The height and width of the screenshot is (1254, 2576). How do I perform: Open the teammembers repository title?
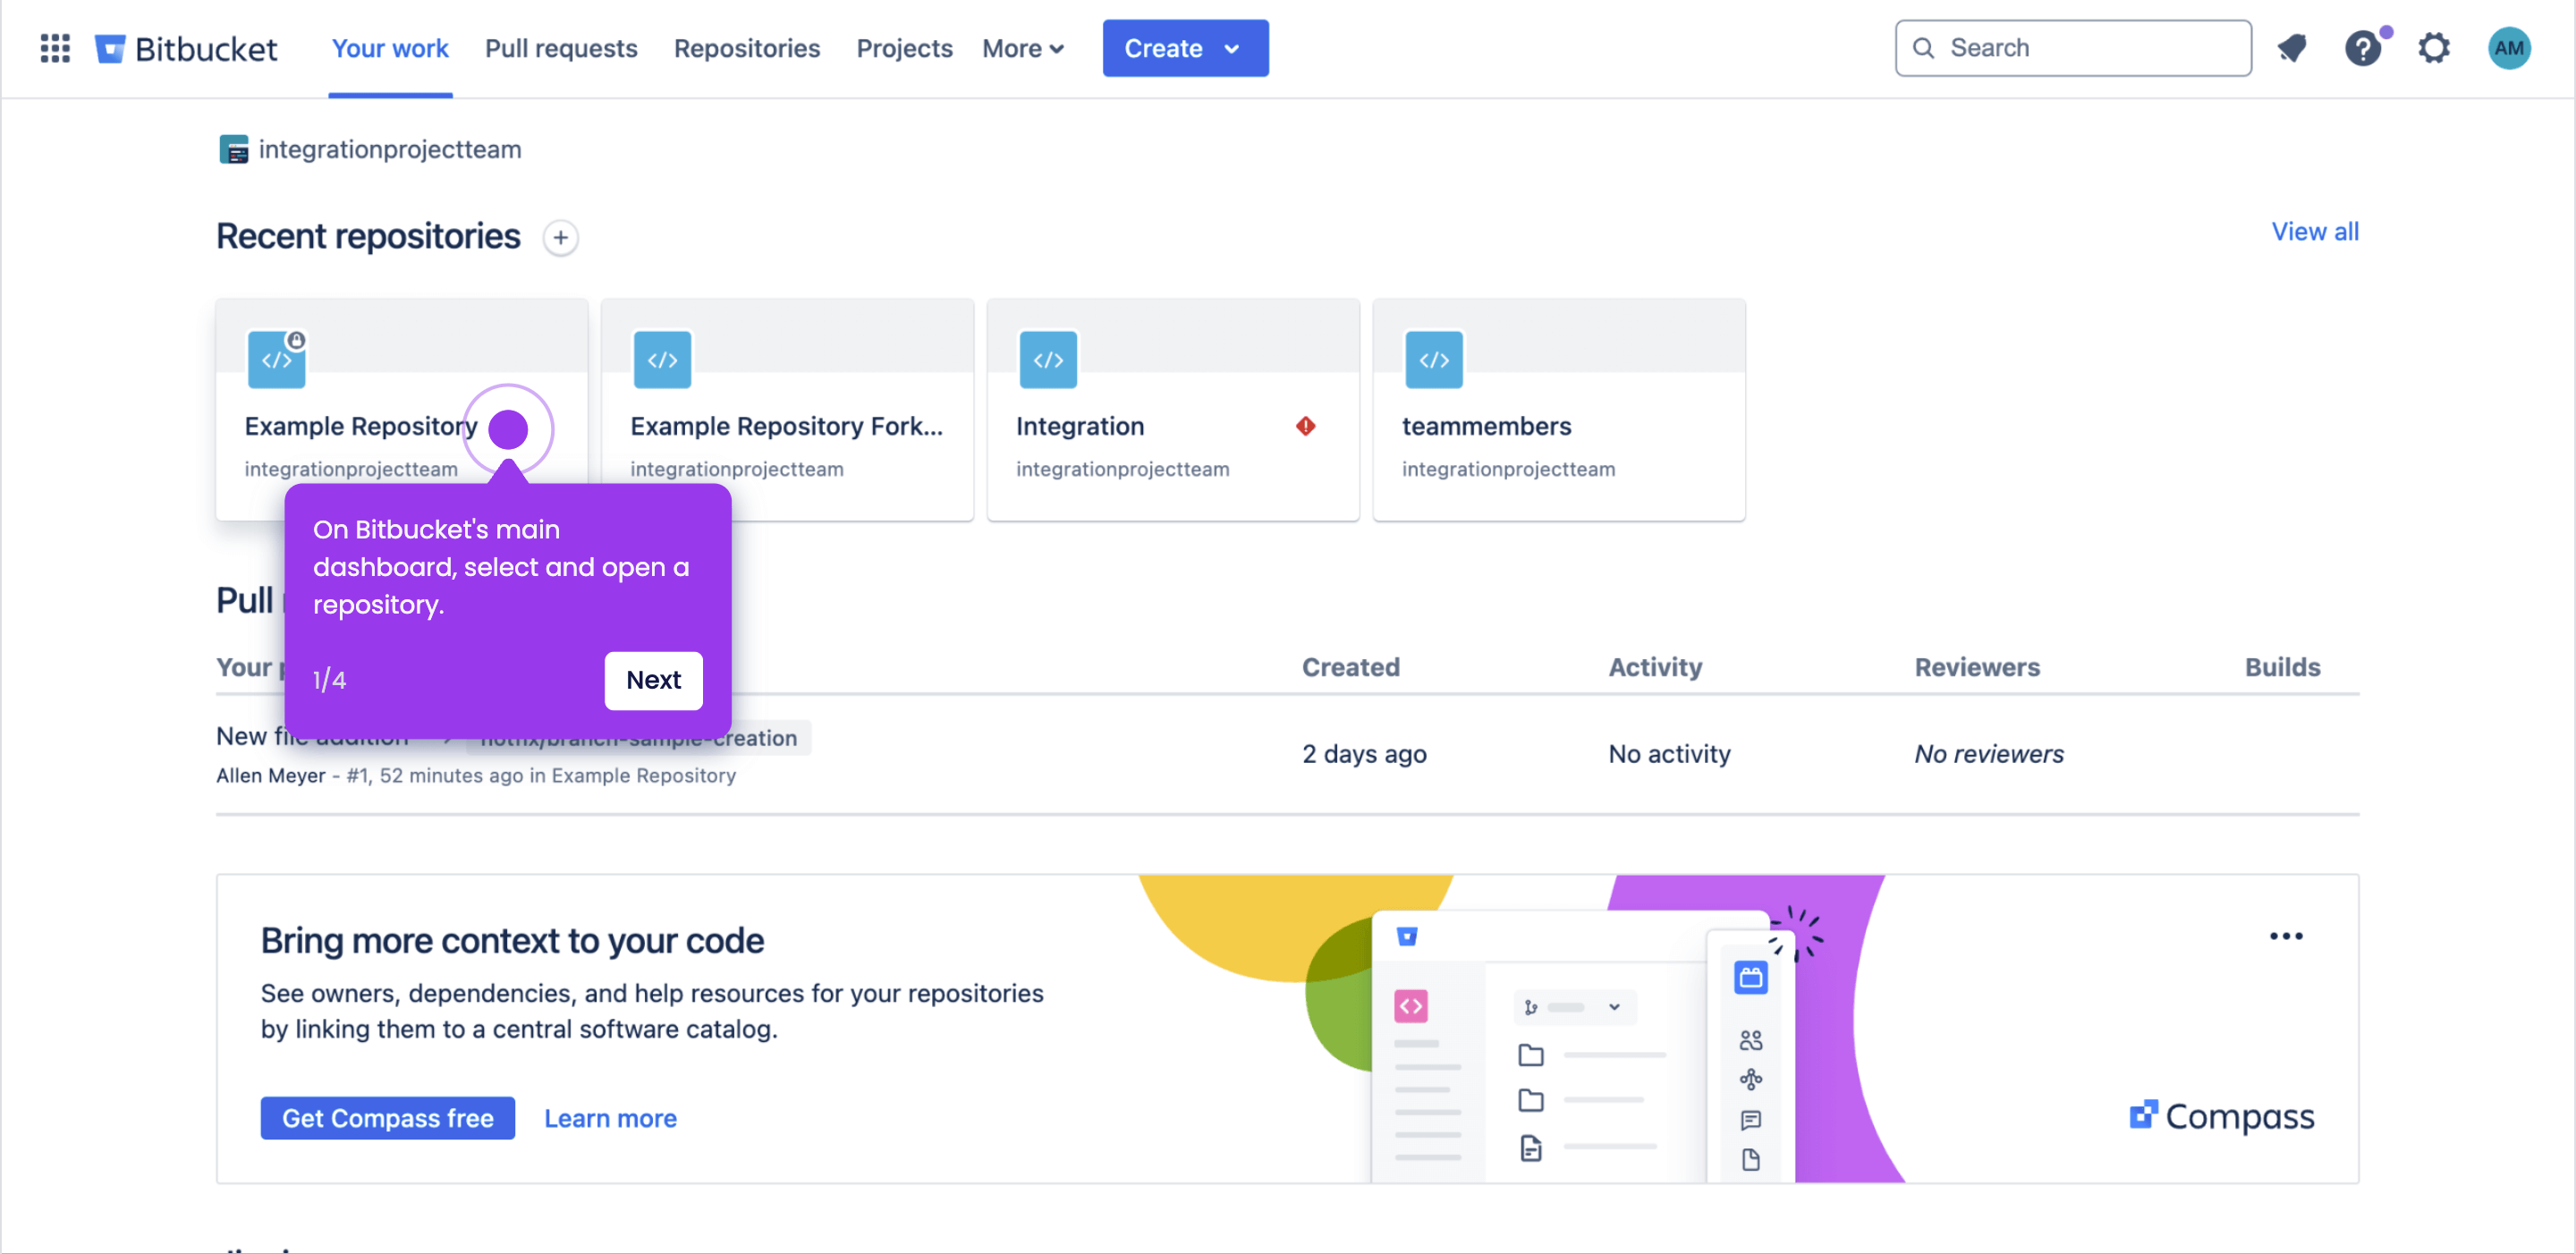(1486, 426)
